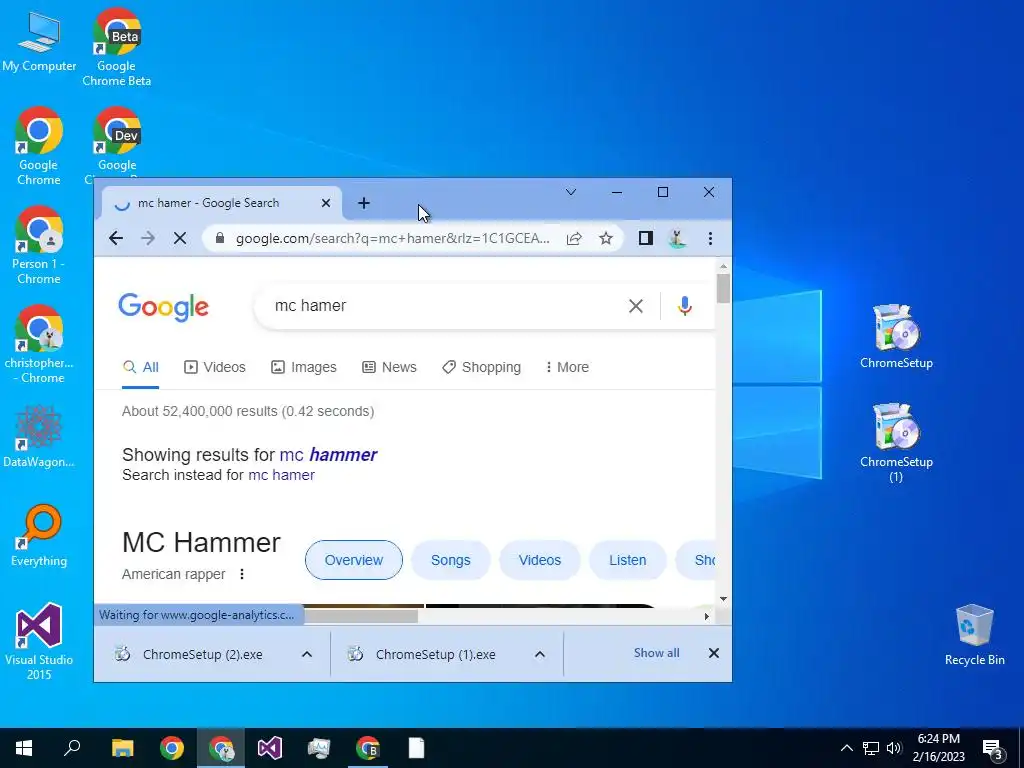Viewport: 1024px width, 768px height.
Task: Open the Chrome side panel icon
Action: (646, 238)
